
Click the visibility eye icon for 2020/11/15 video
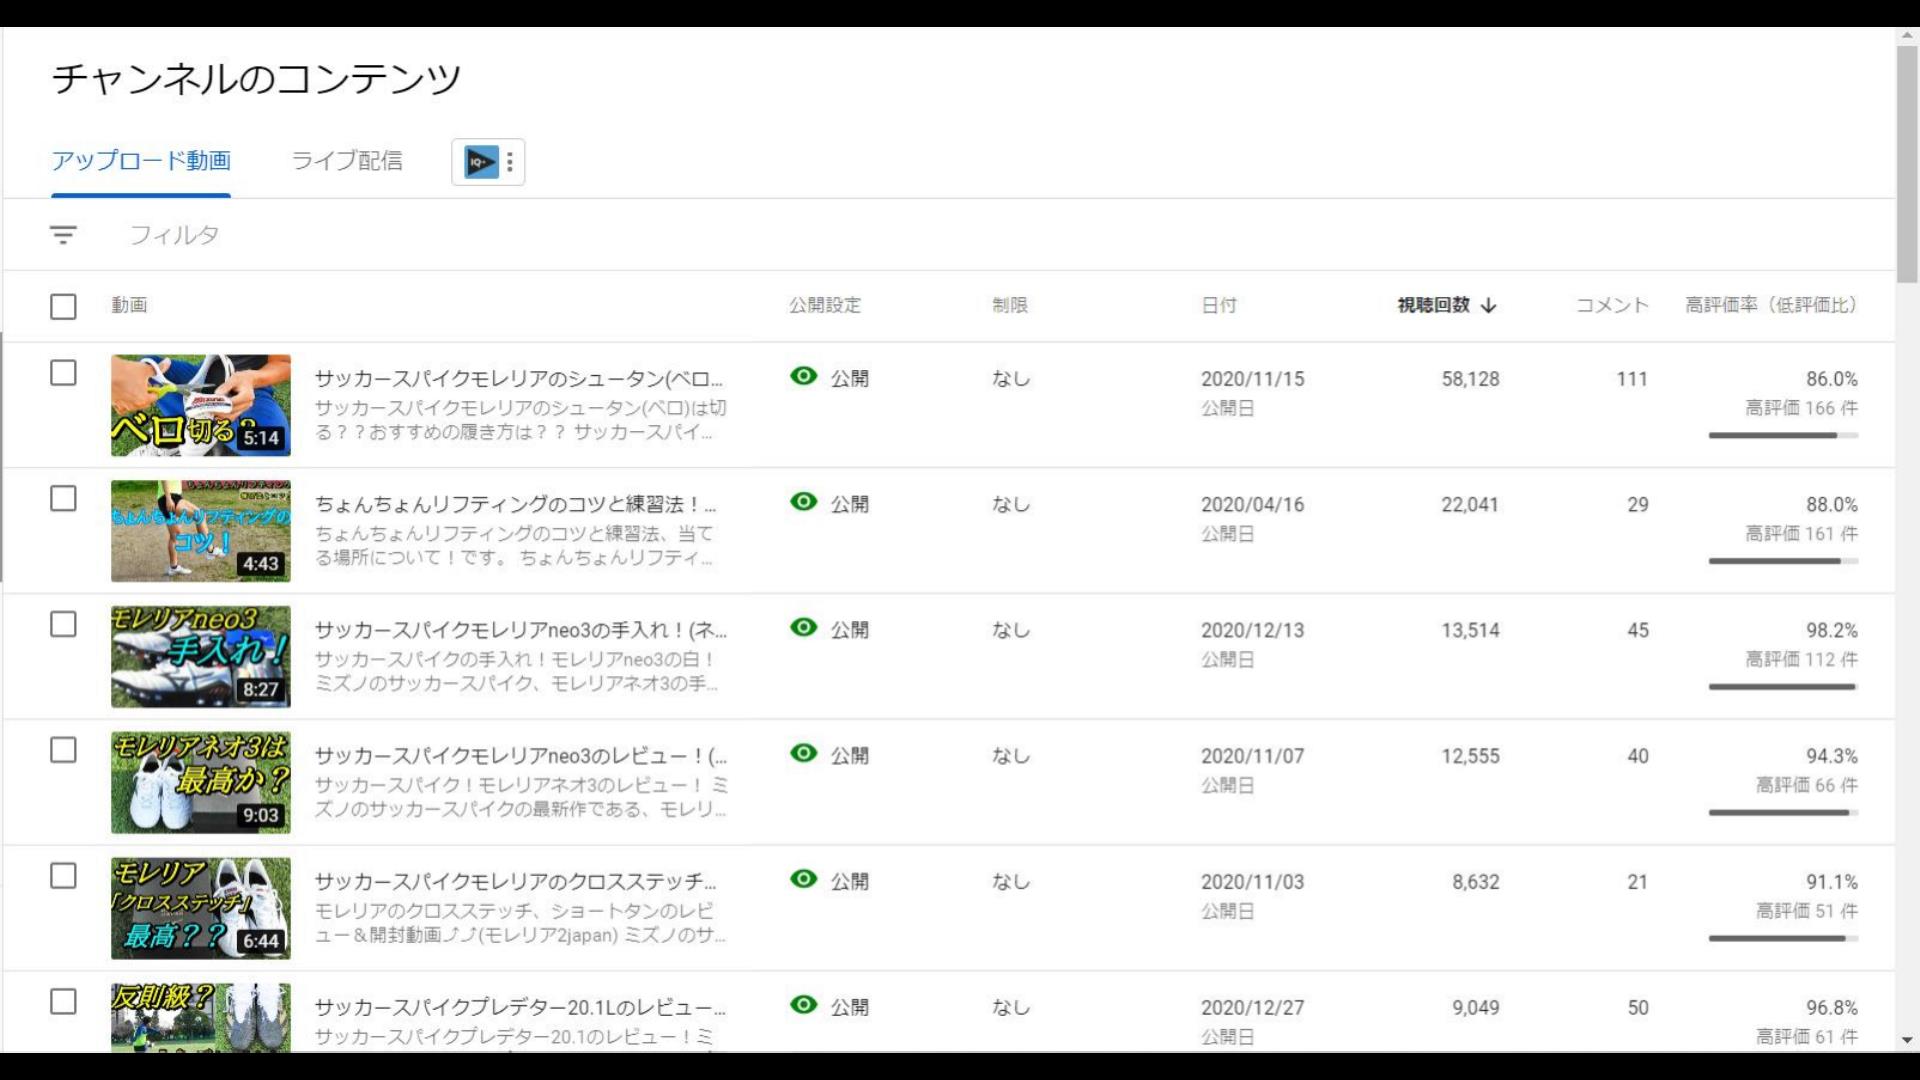coord(804,376)
